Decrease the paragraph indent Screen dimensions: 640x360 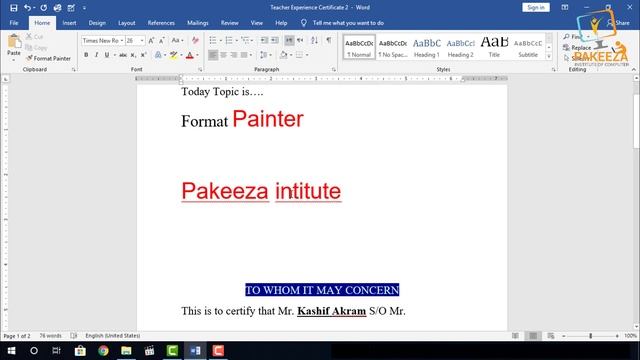[x=264, y=40]
